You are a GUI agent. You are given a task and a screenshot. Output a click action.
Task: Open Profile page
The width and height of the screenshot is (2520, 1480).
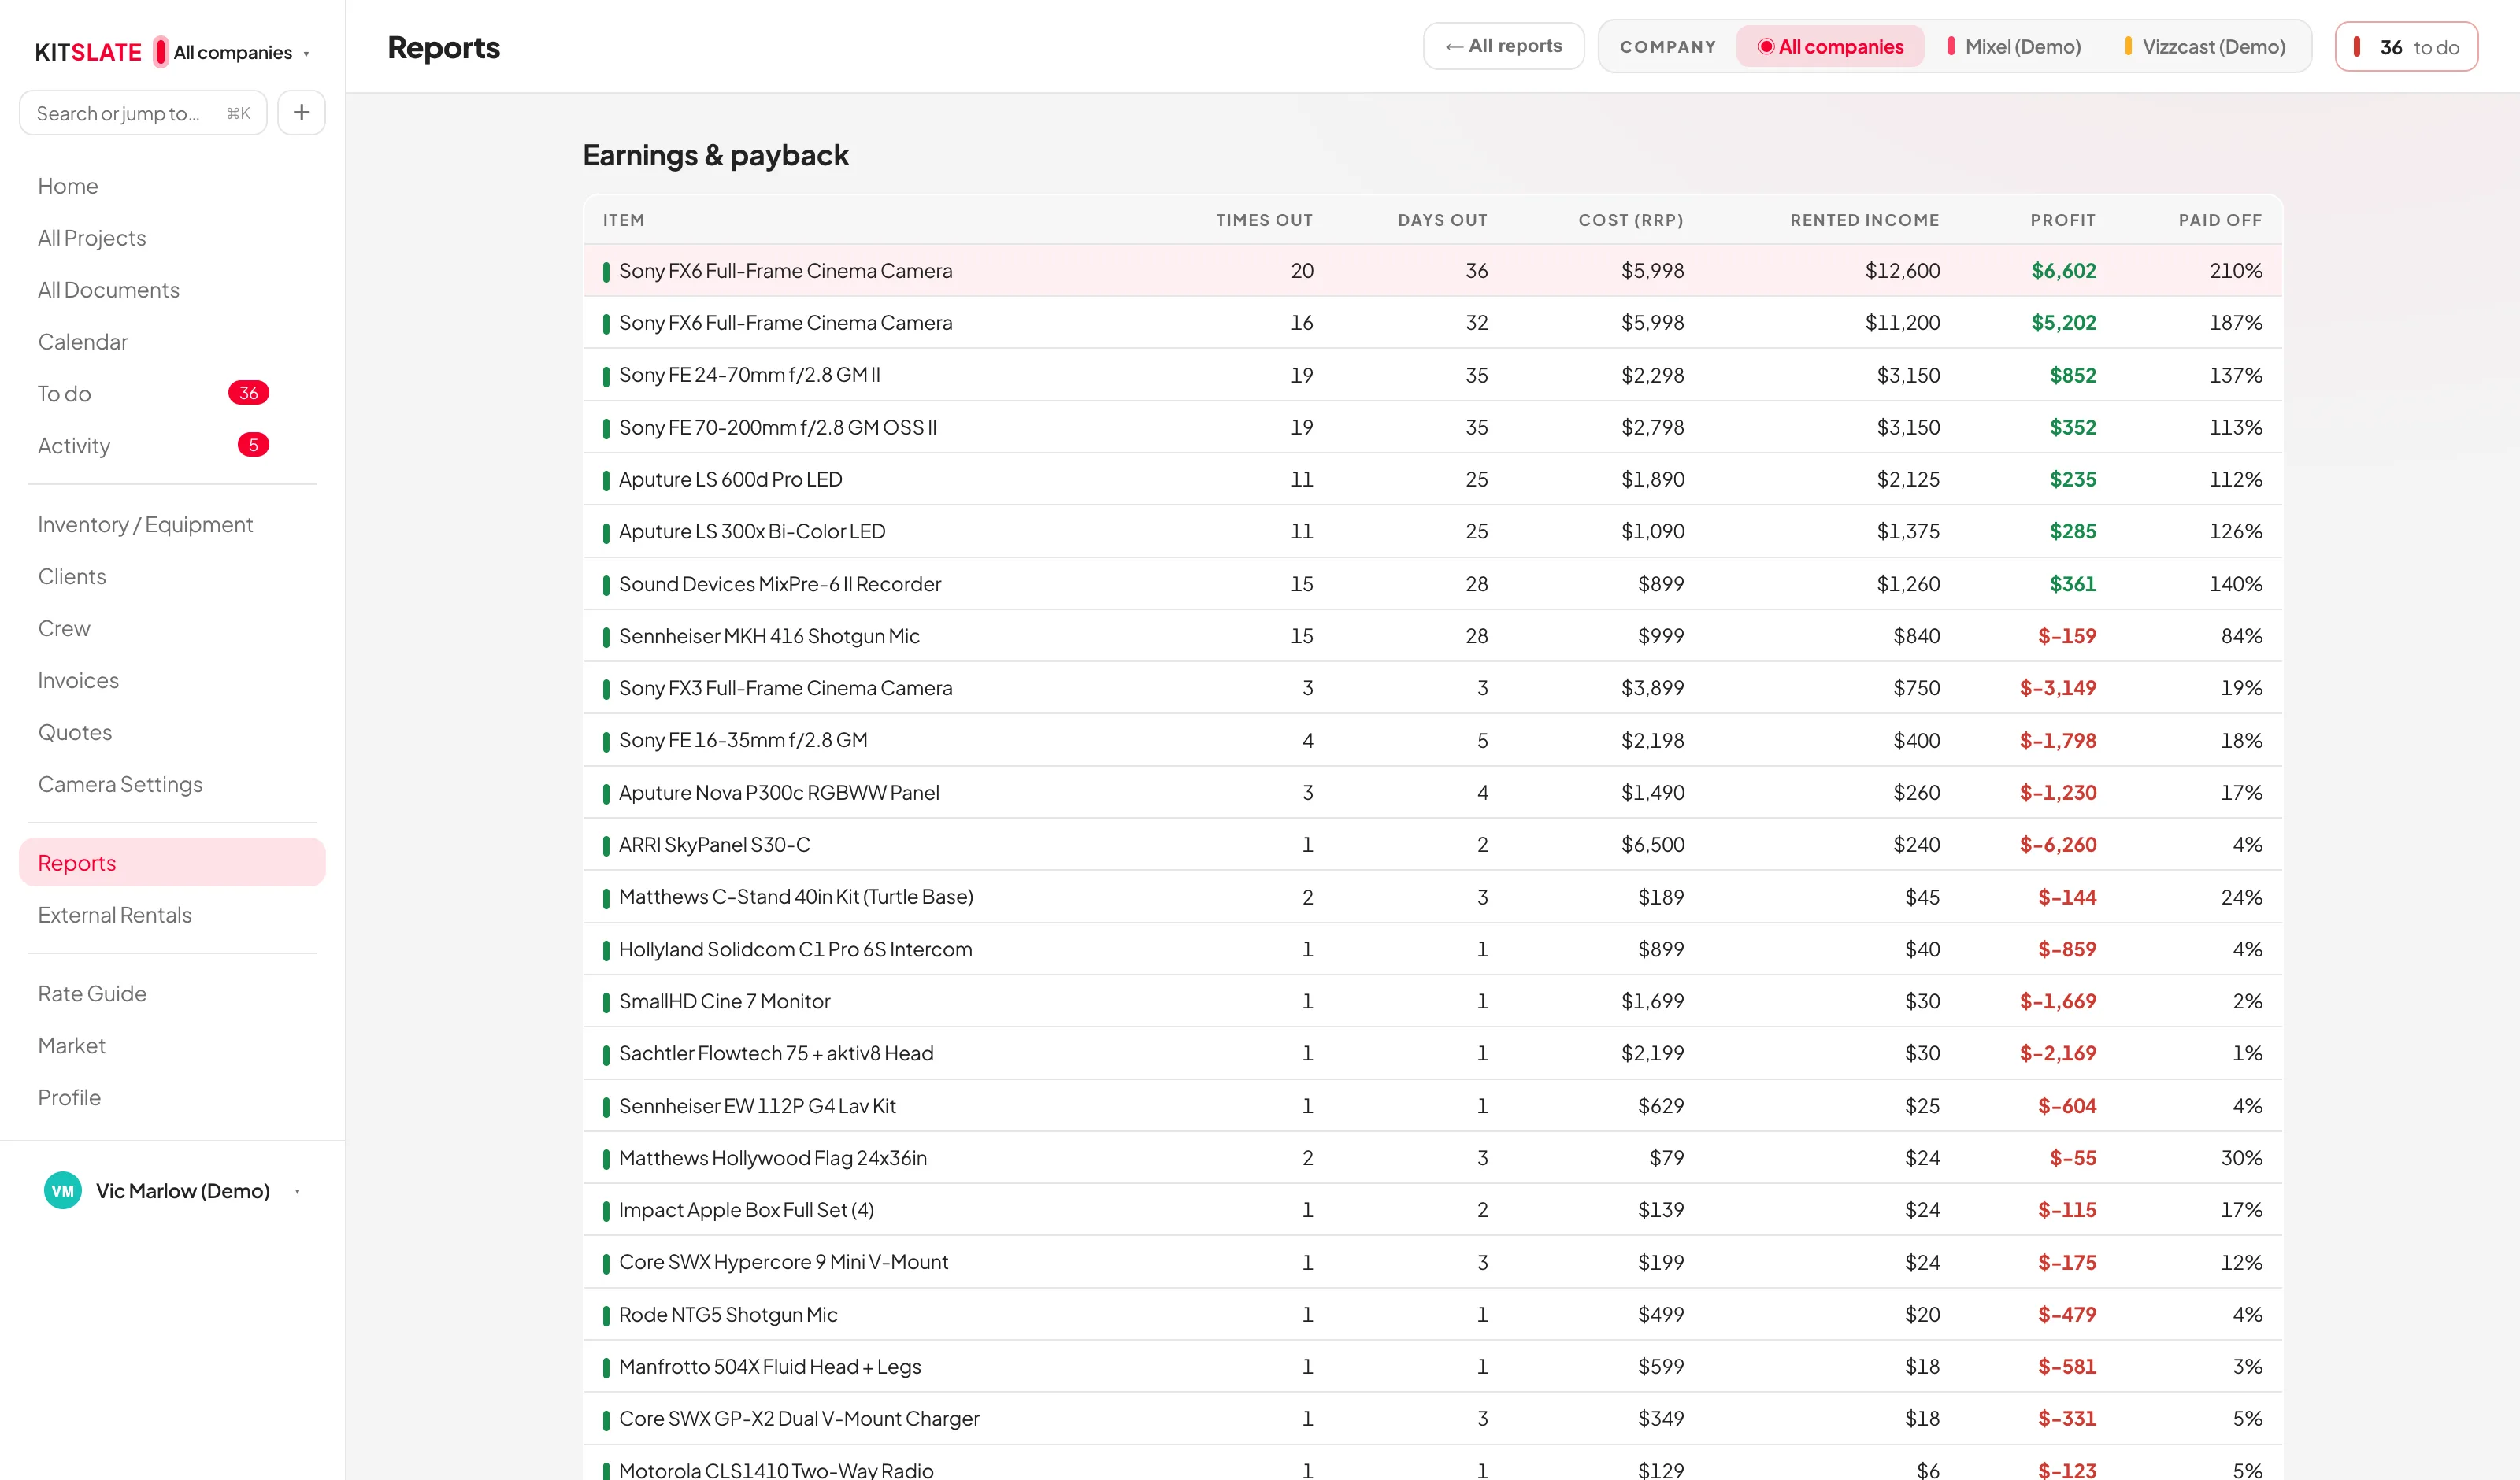pos(69,1098)
